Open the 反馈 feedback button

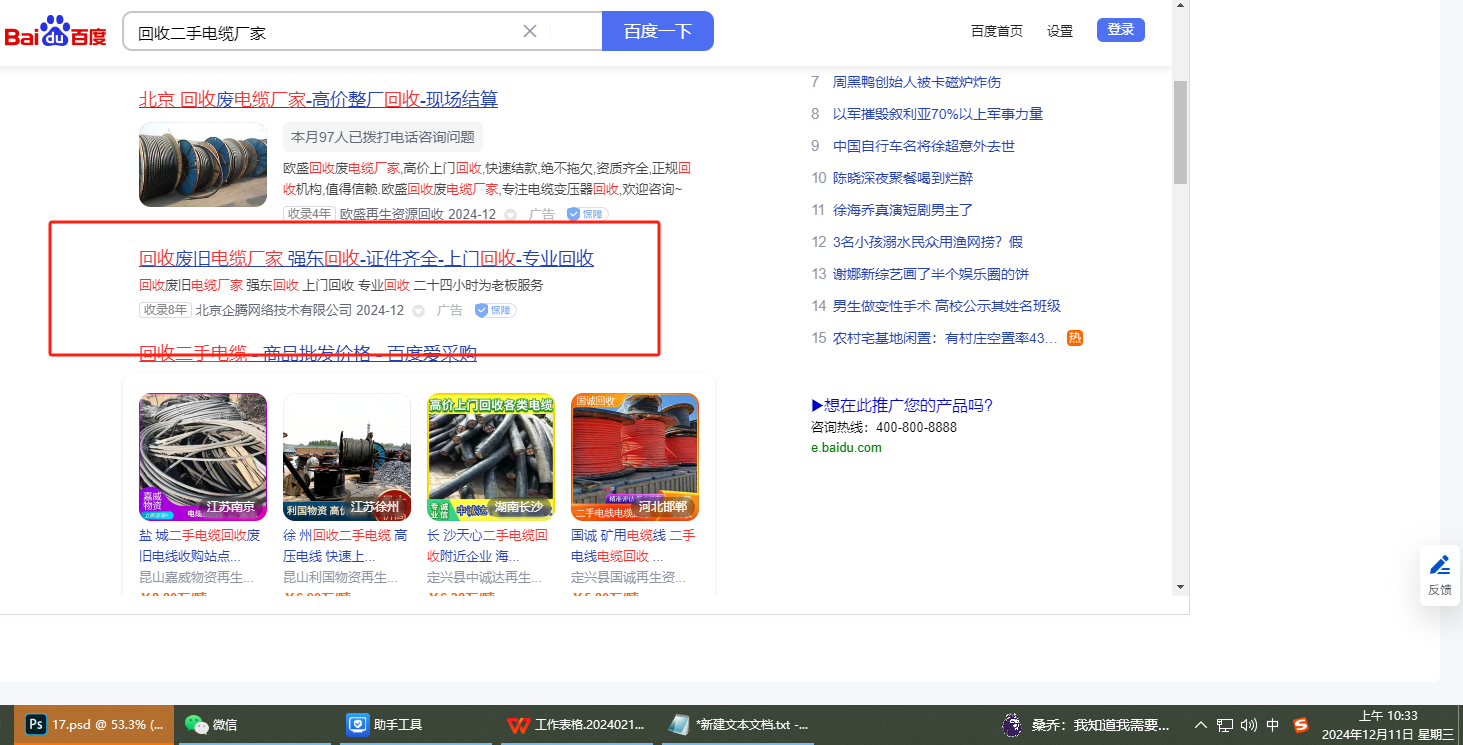(x=1440, y=575)
